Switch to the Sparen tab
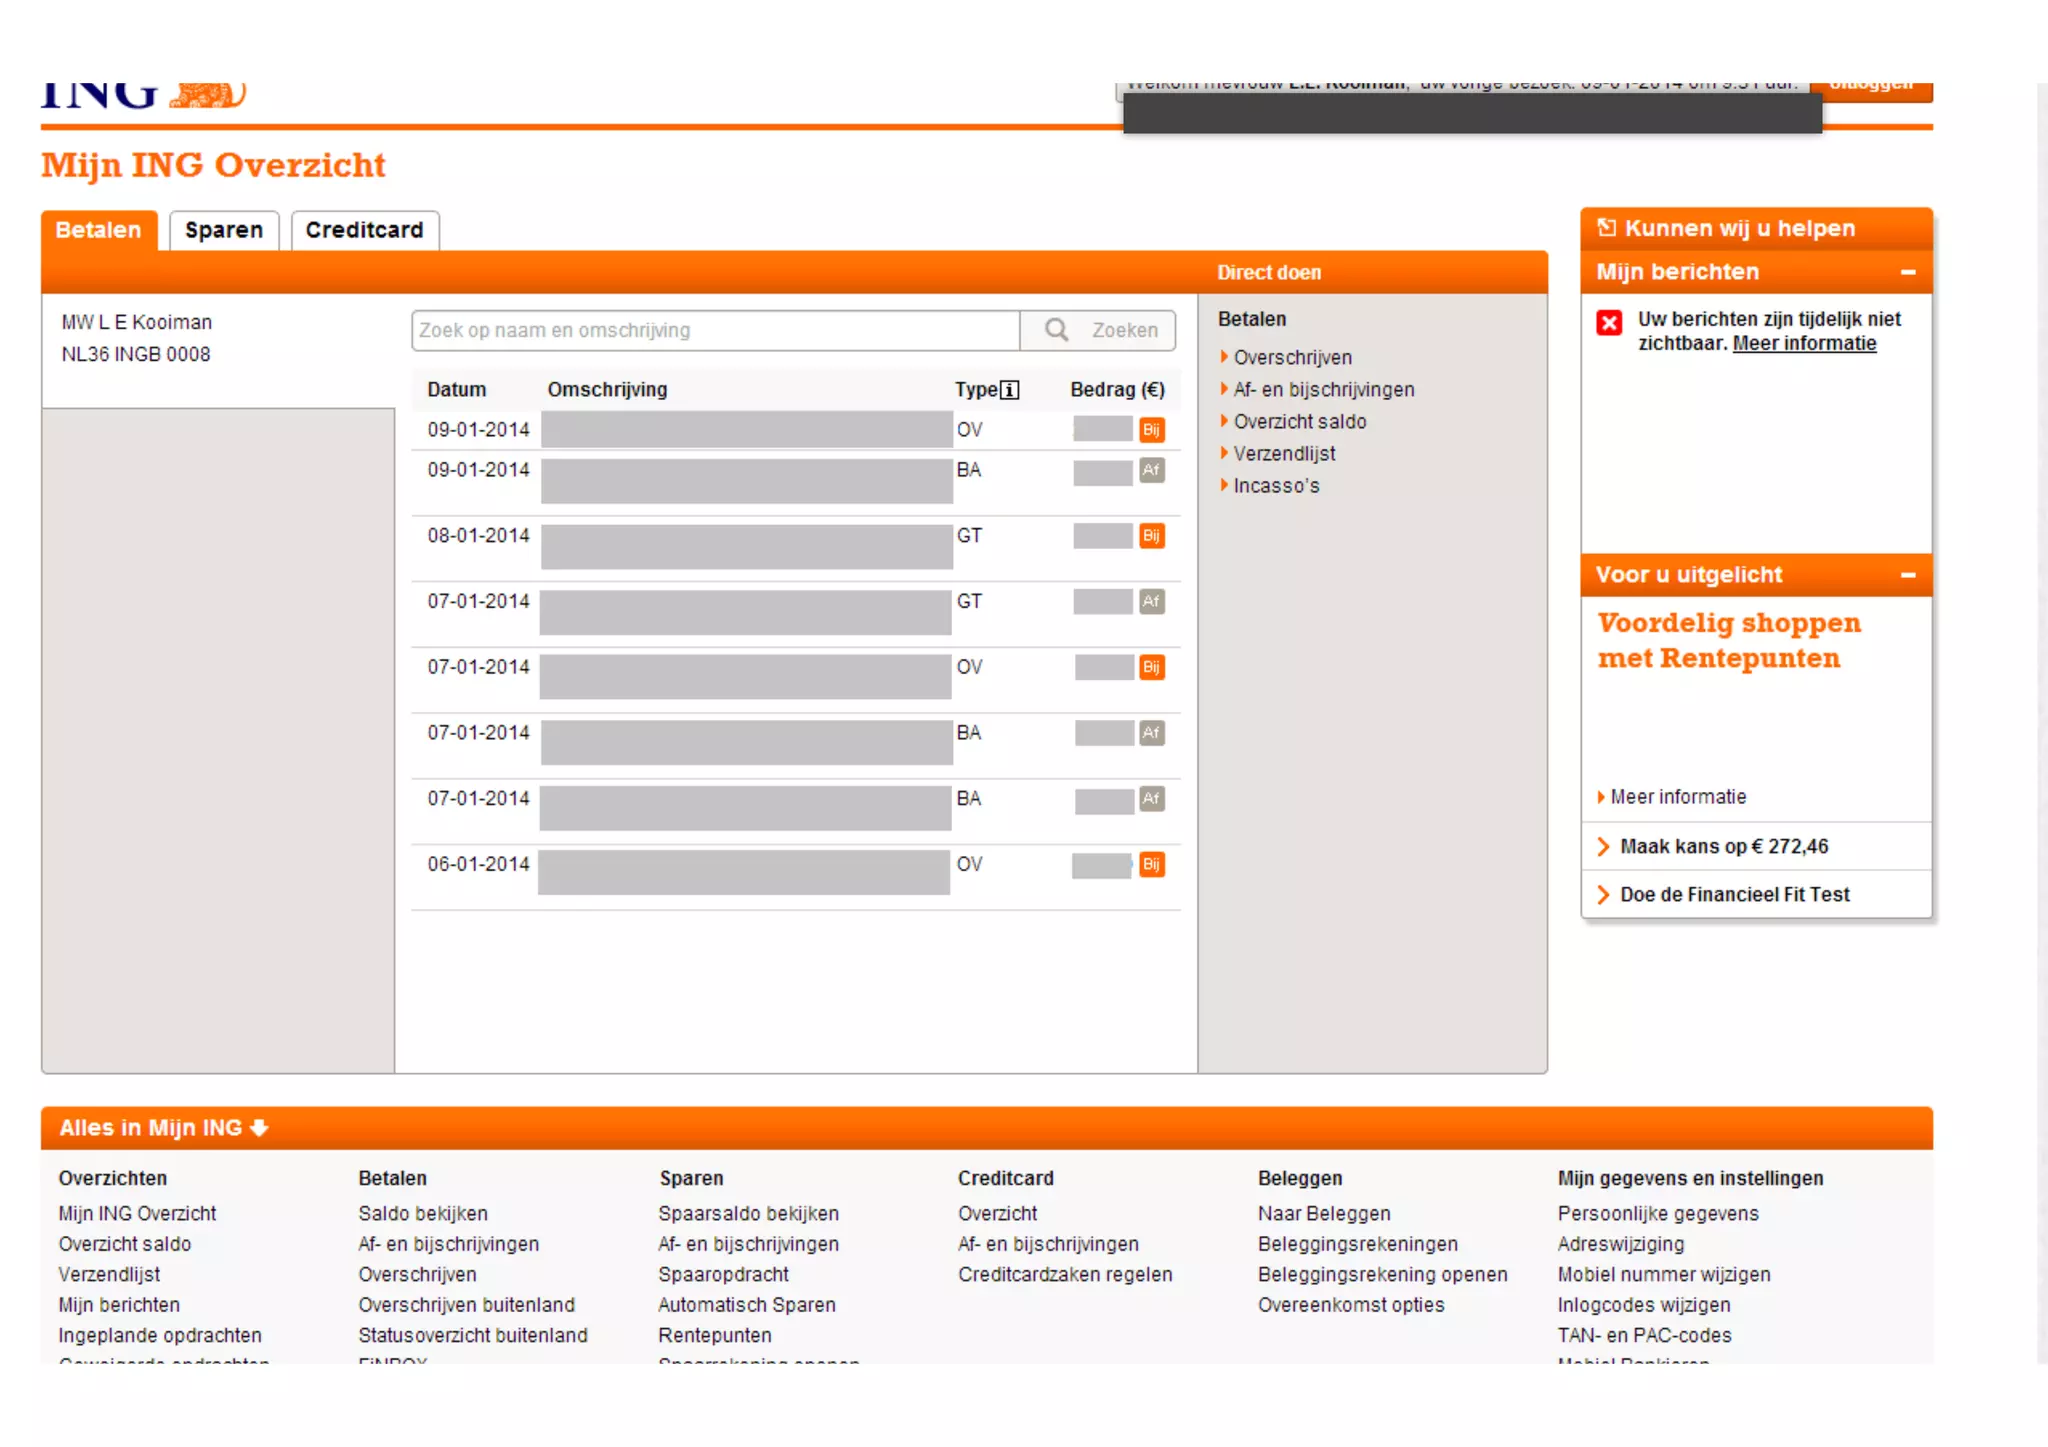 click(224, 230)
